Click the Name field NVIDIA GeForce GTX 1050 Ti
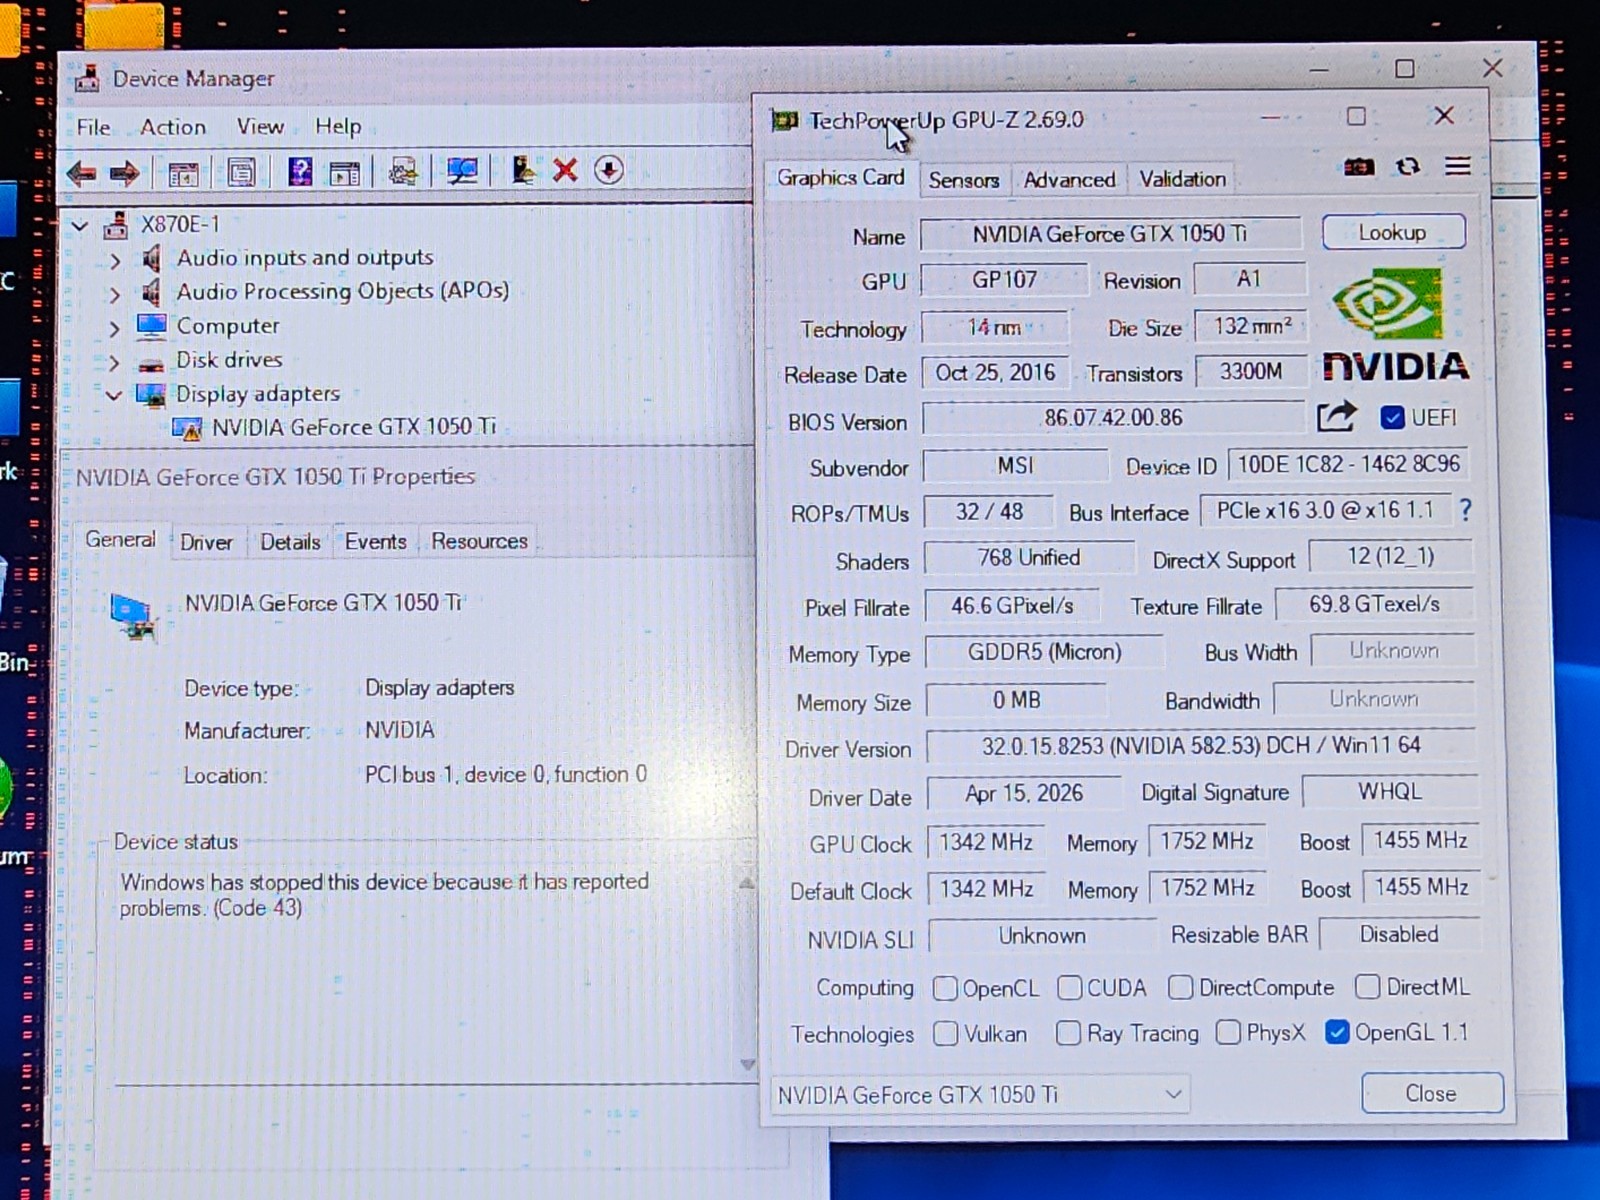1600x1200 pixels. coord(1110,234)
